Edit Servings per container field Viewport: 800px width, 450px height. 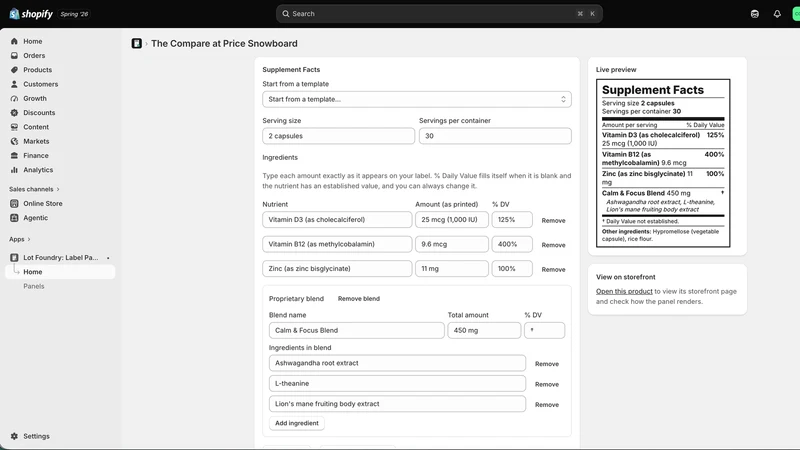tap(495, 136)
